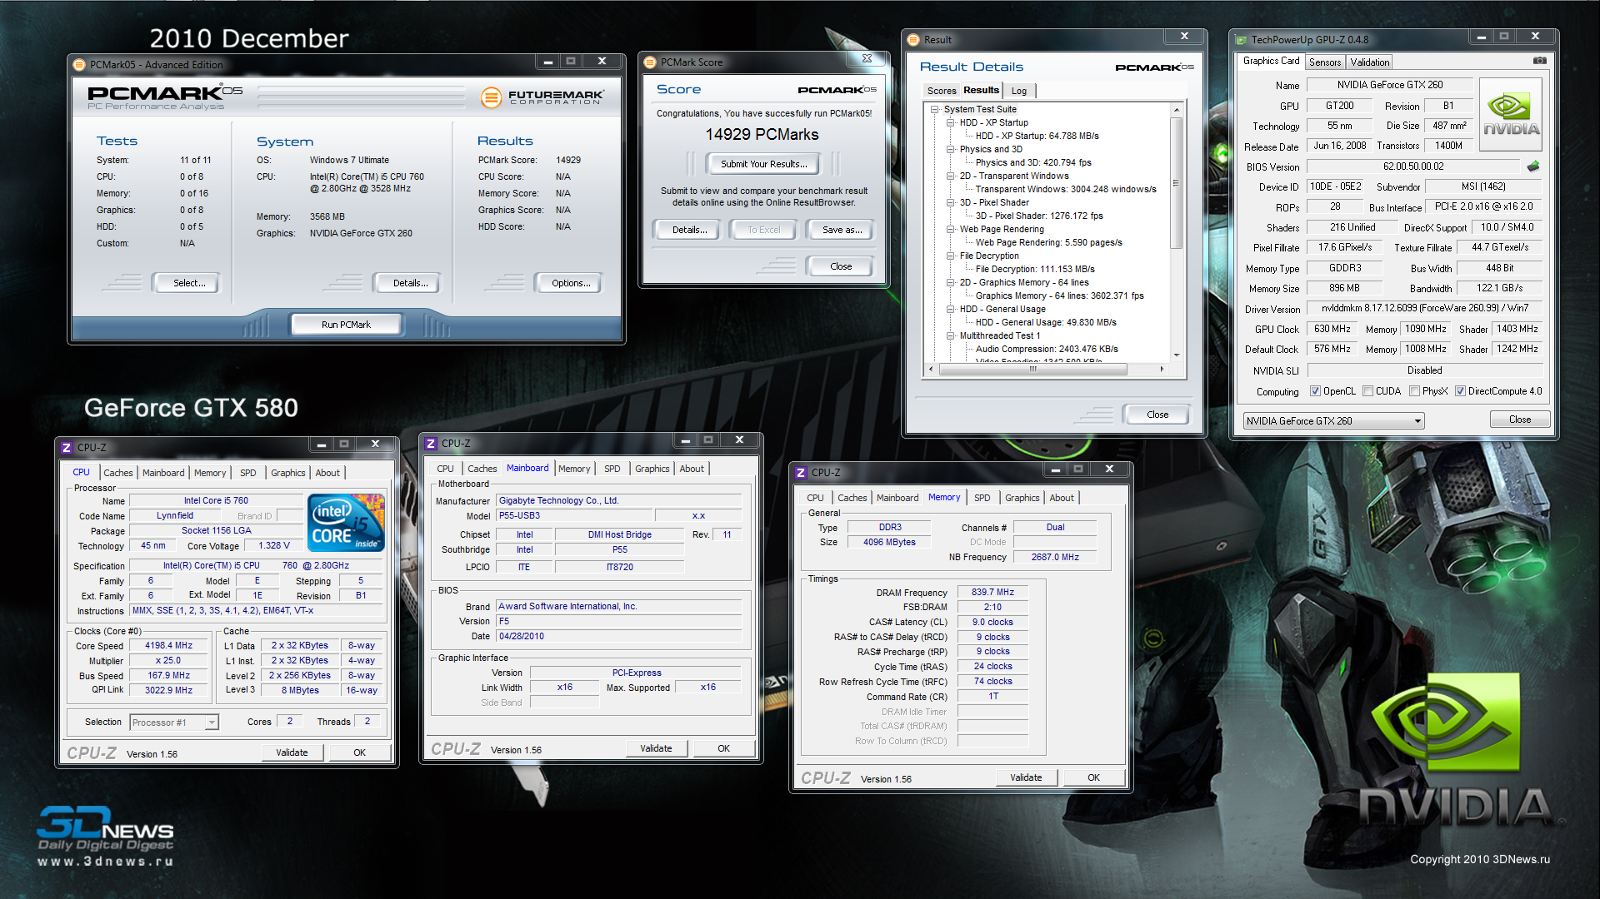Click the Result tree scroll up arrow
This screenshot has width=1600, height=899.
coord(1176,109)
